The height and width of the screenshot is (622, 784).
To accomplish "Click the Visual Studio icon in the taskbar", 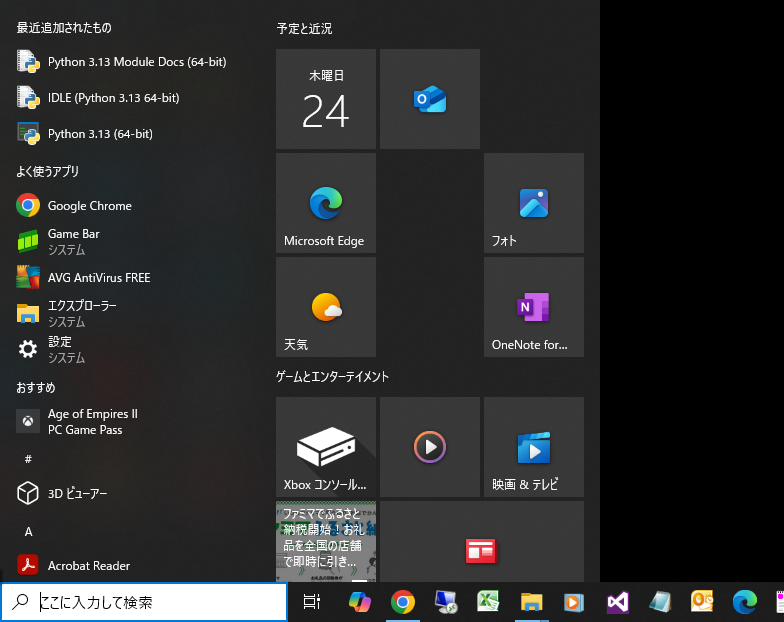I will click(x=618, y=602).
